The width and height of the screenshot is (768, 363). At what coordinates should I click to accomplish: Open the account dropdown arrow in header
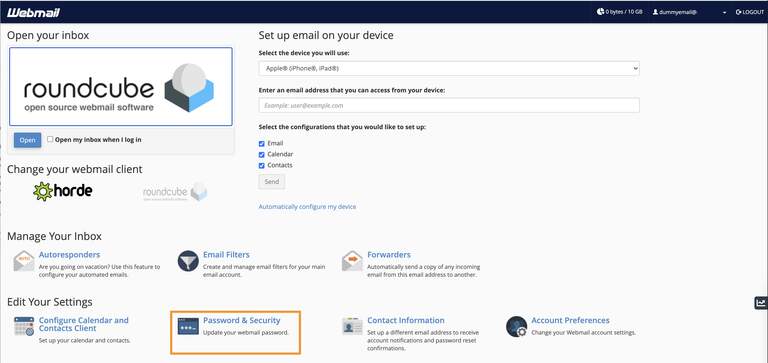[724, 13]
